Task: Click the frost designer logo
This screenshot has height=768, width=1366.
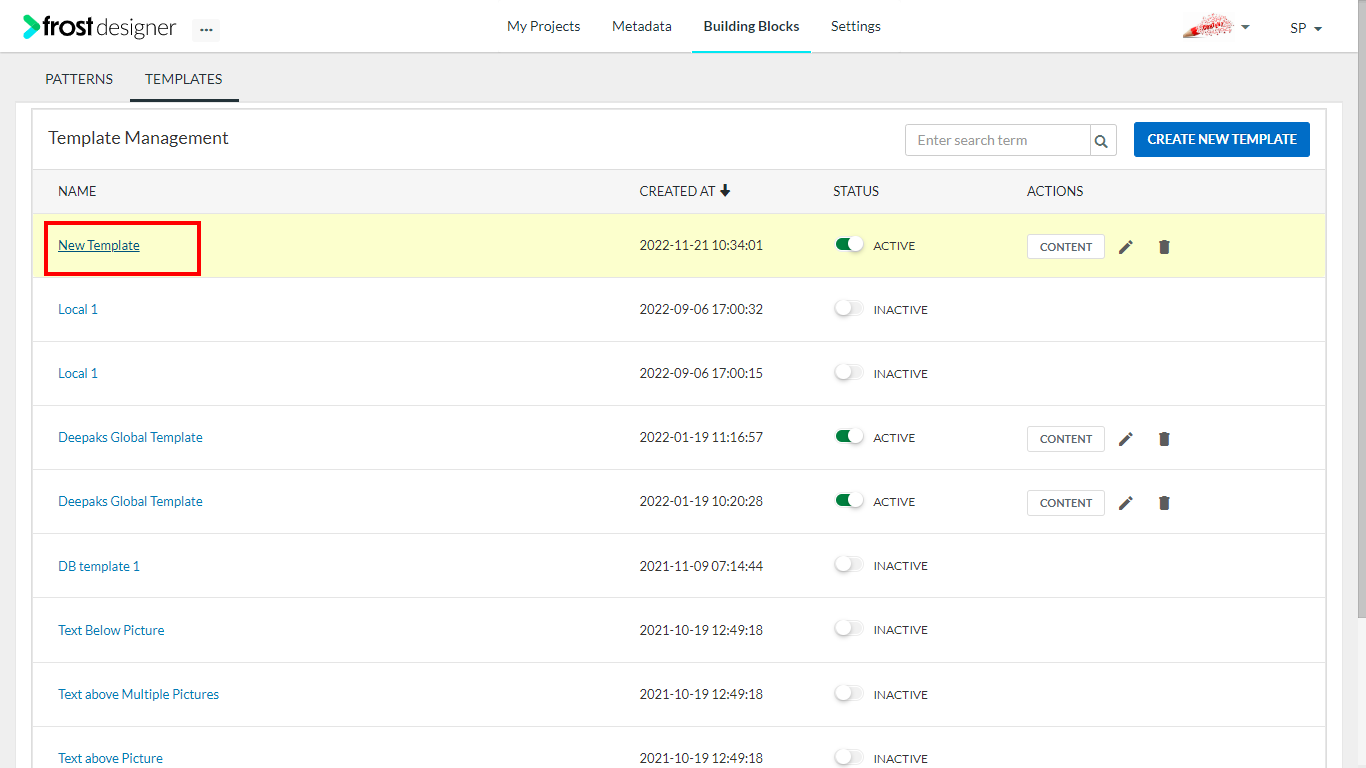Action: click(x=100, y=27)
